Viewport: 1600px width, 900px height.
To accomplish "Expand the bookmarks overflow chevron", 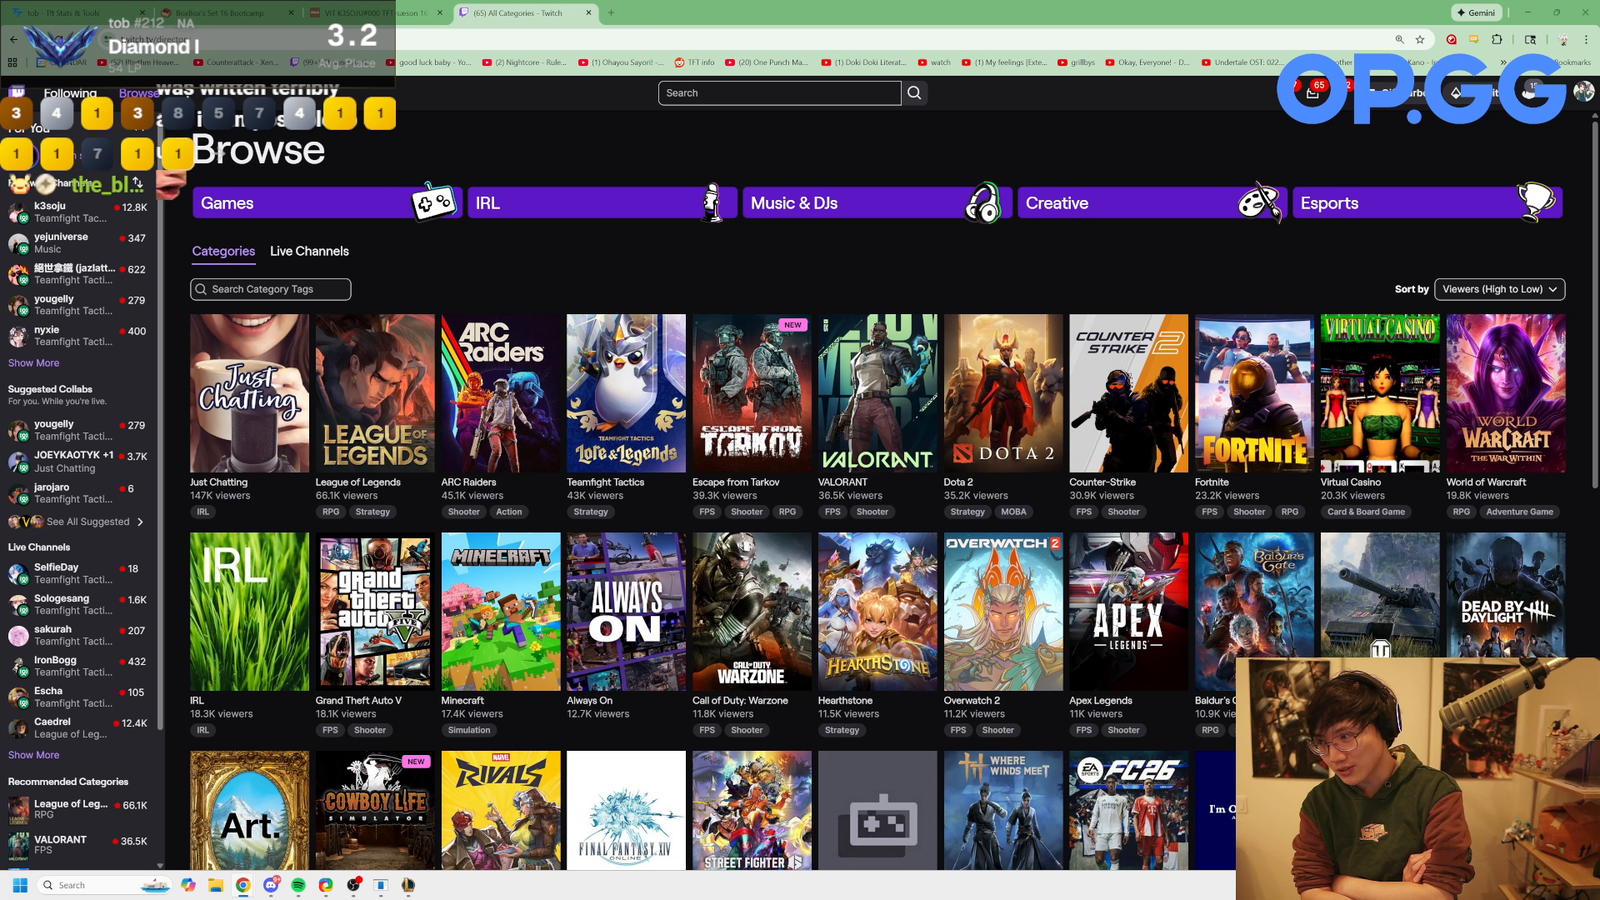I will (1503, 62).
